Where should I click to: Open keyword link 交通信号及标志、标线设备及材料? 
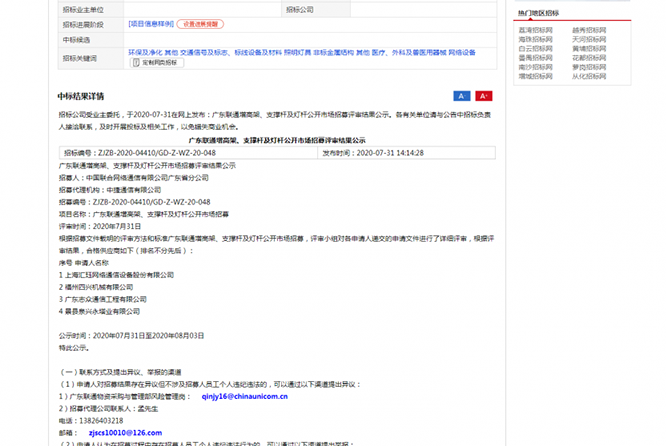[231, 53]
